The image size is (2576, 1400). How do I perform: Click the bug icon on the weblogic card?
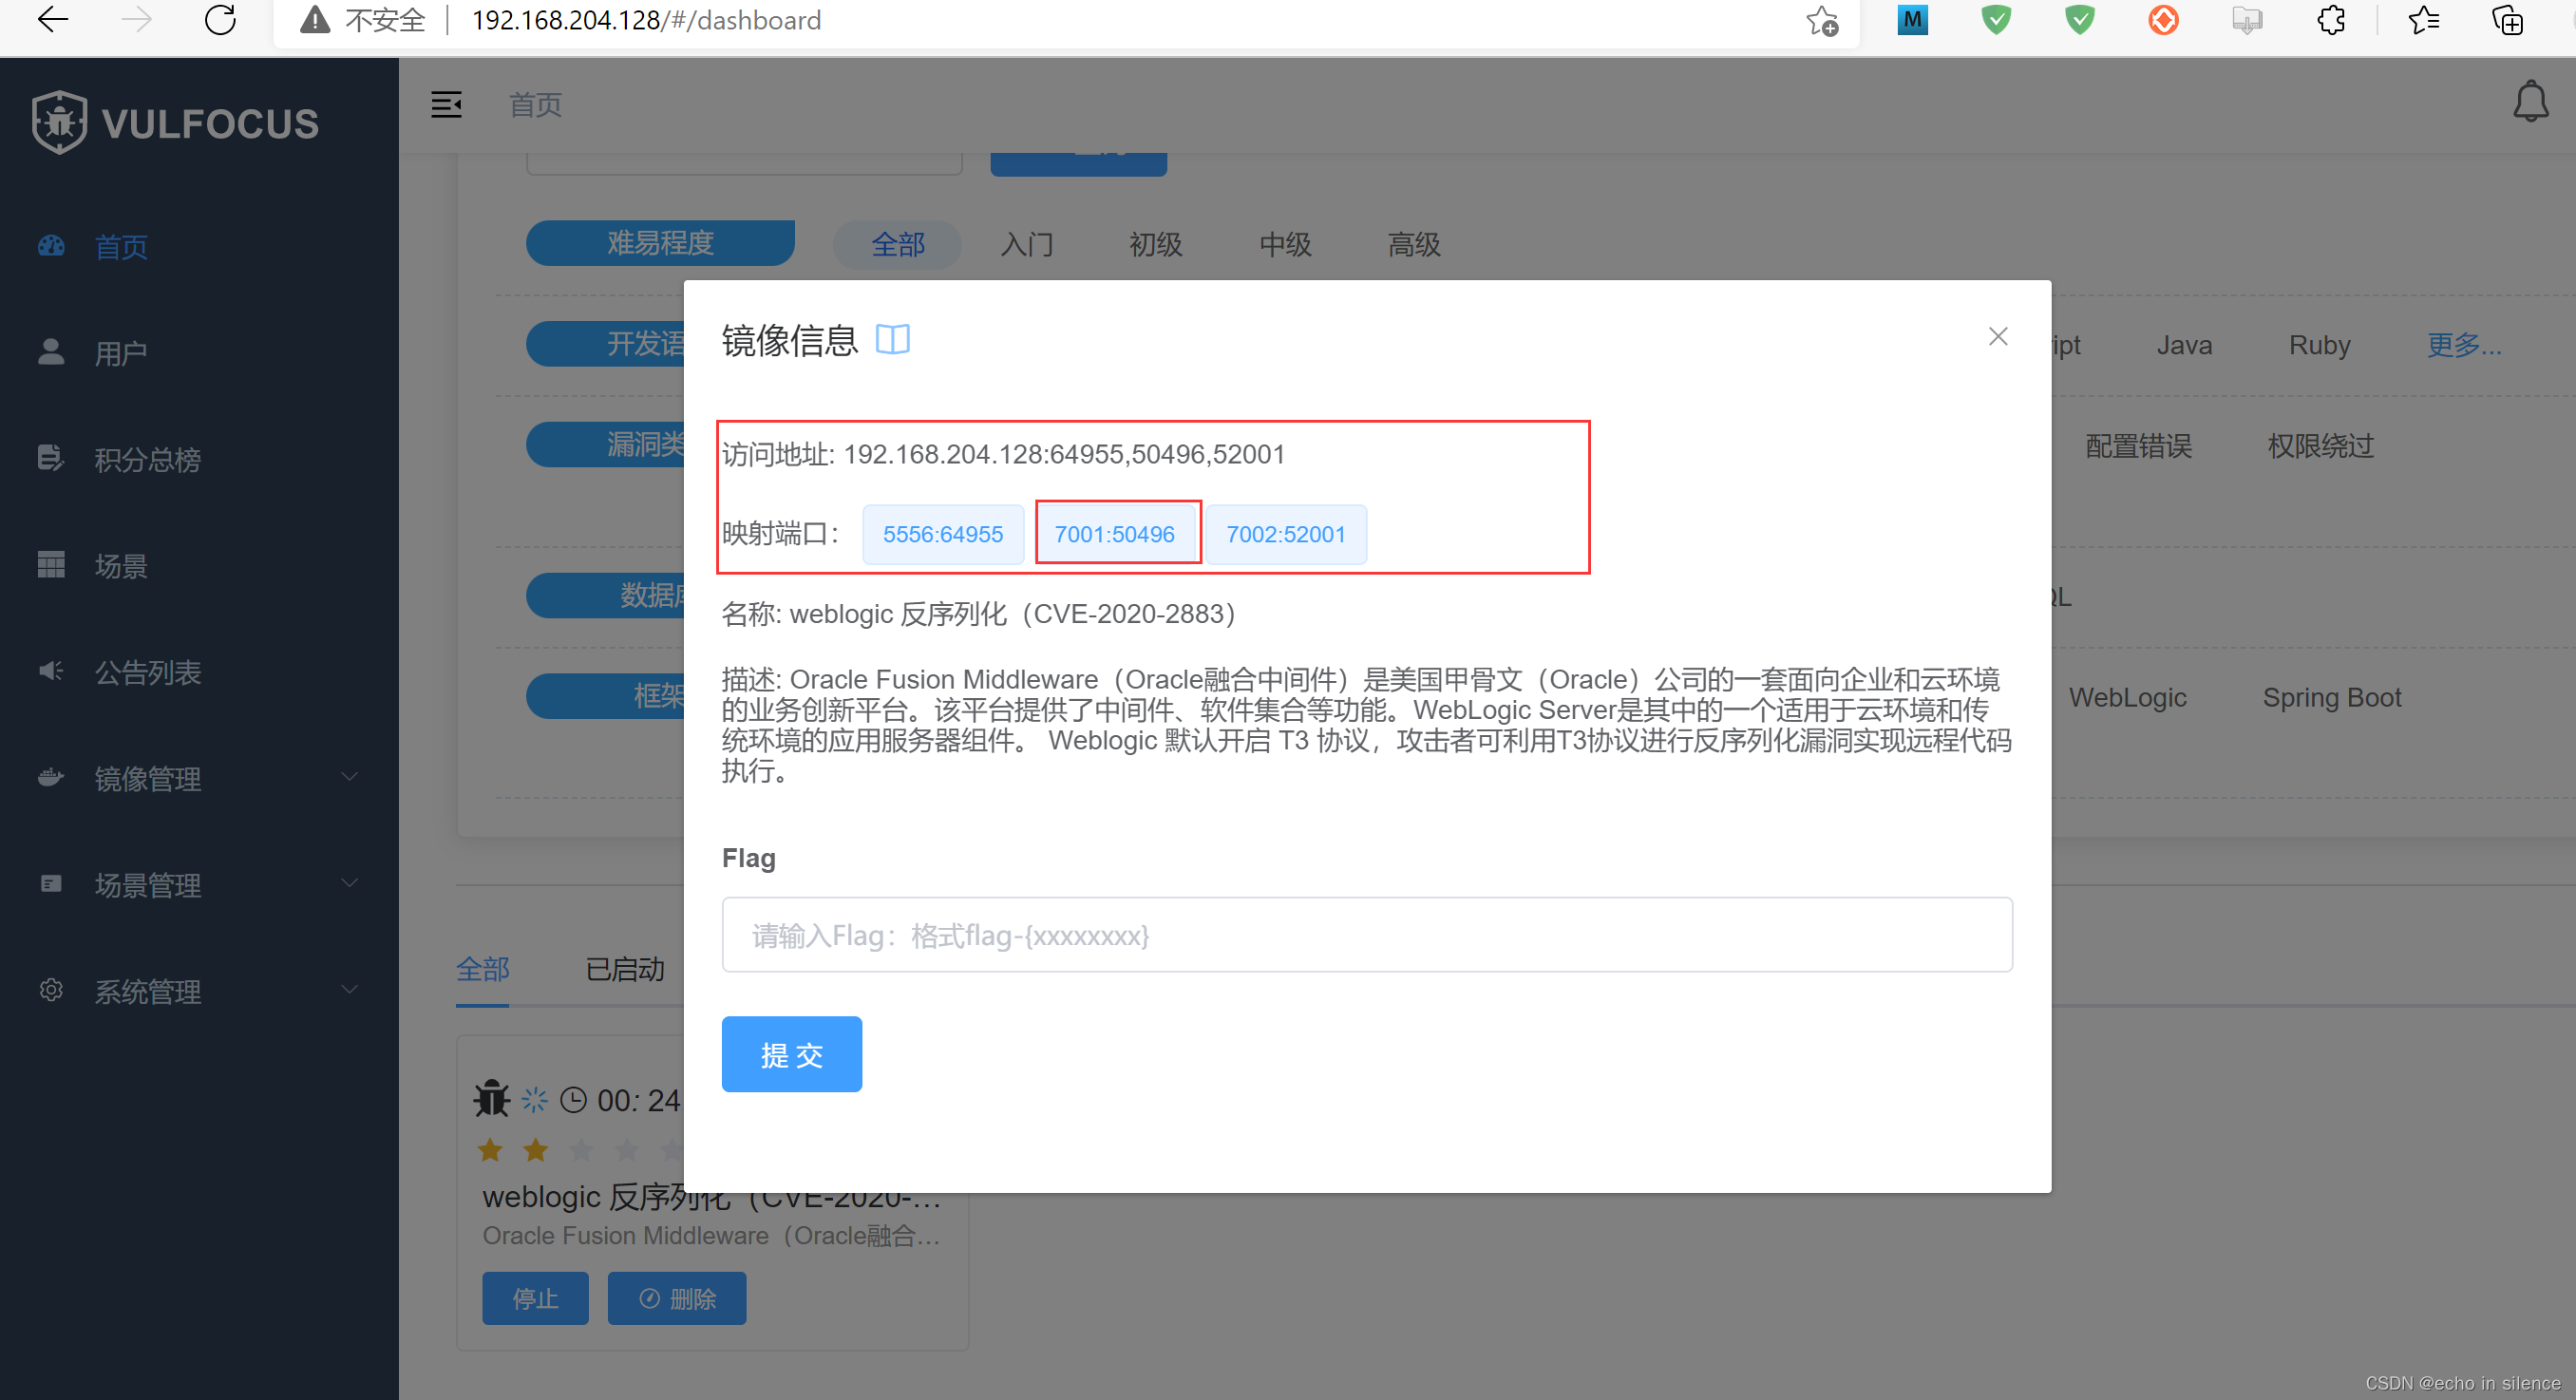click(x=491, y=1098)
